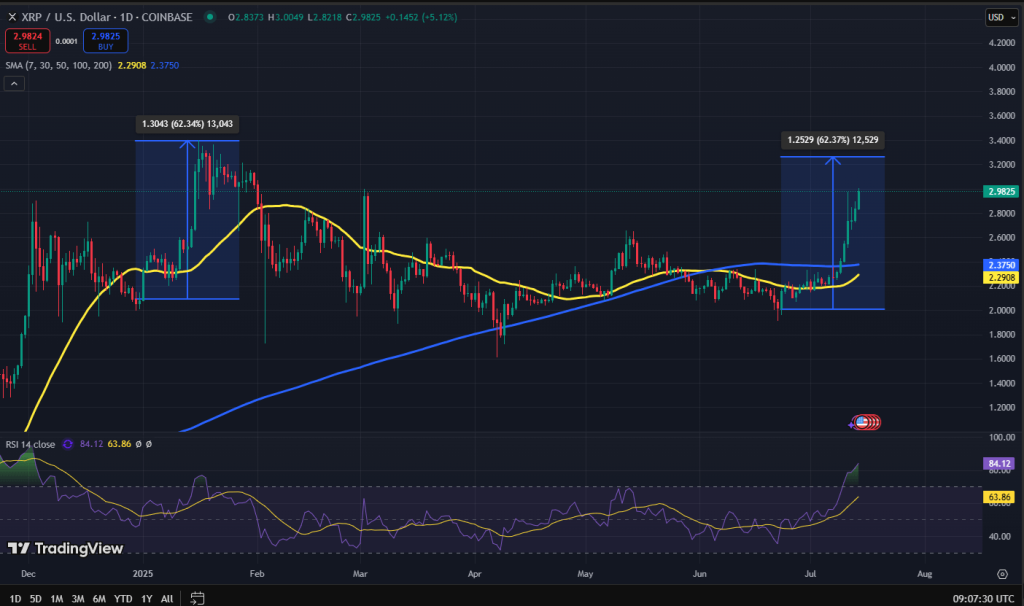Click the 84.12 value in RSI legend
The height and width of the screenshot is (606, 1024).
pos(91,444)
